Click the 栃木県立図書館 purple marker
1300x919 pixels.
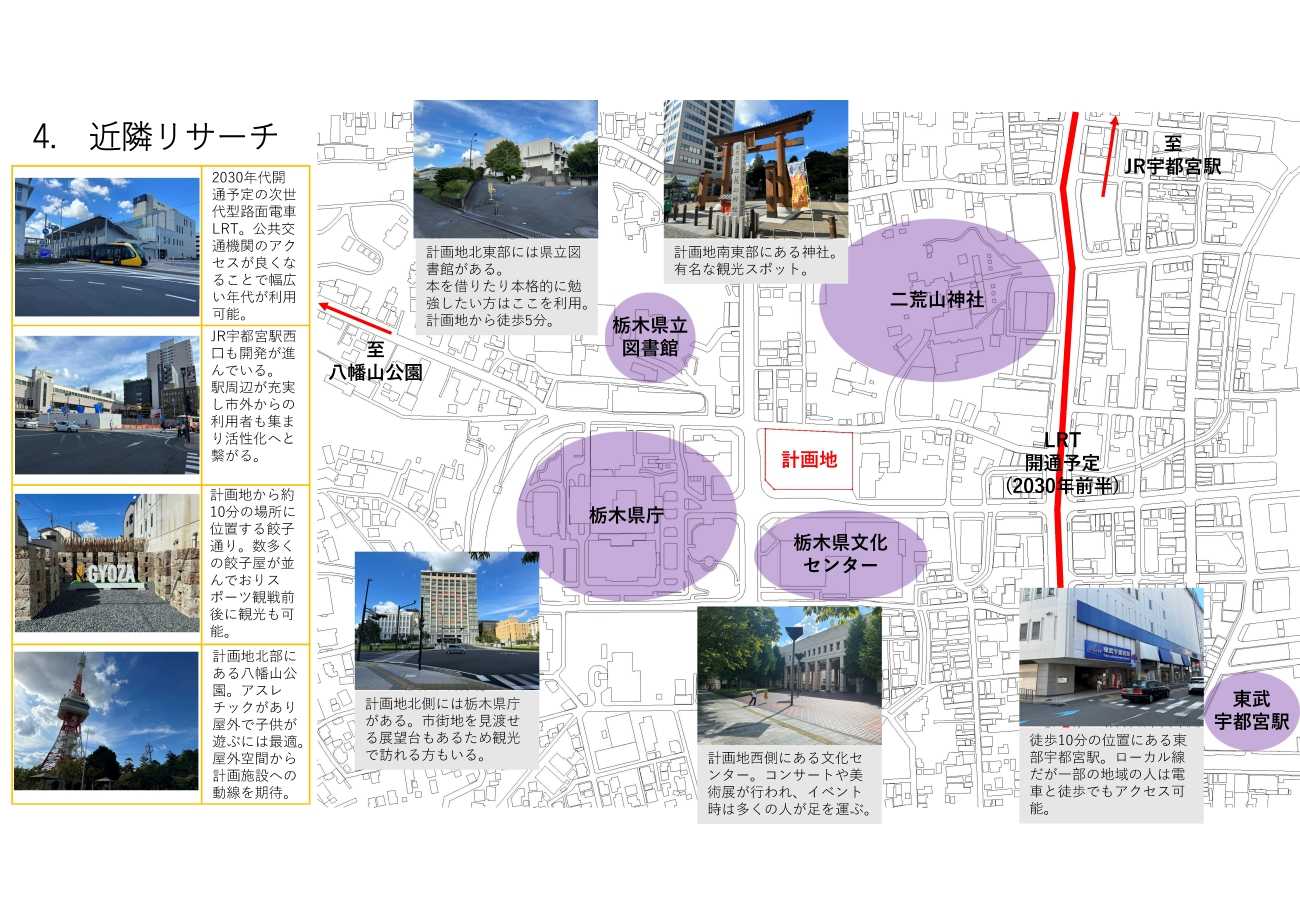coord(650,337)
